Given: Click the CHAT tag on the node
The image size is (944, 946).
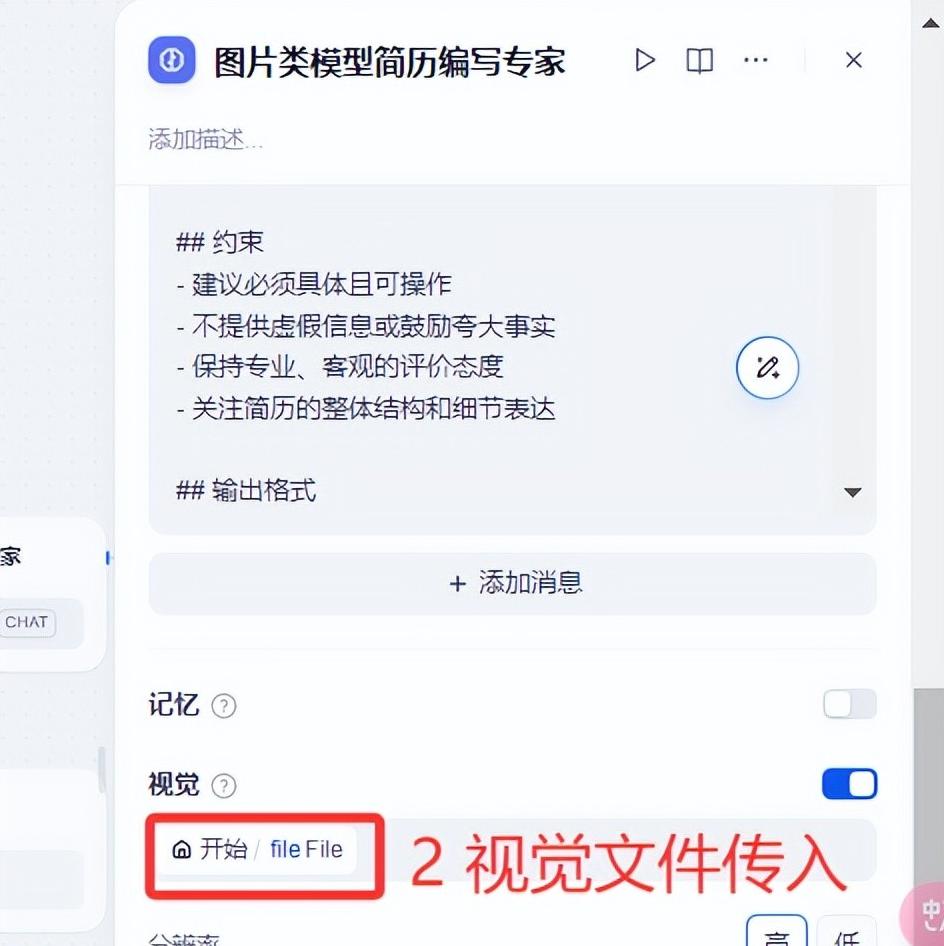Looking at the screenshot, I should point(27,622).
